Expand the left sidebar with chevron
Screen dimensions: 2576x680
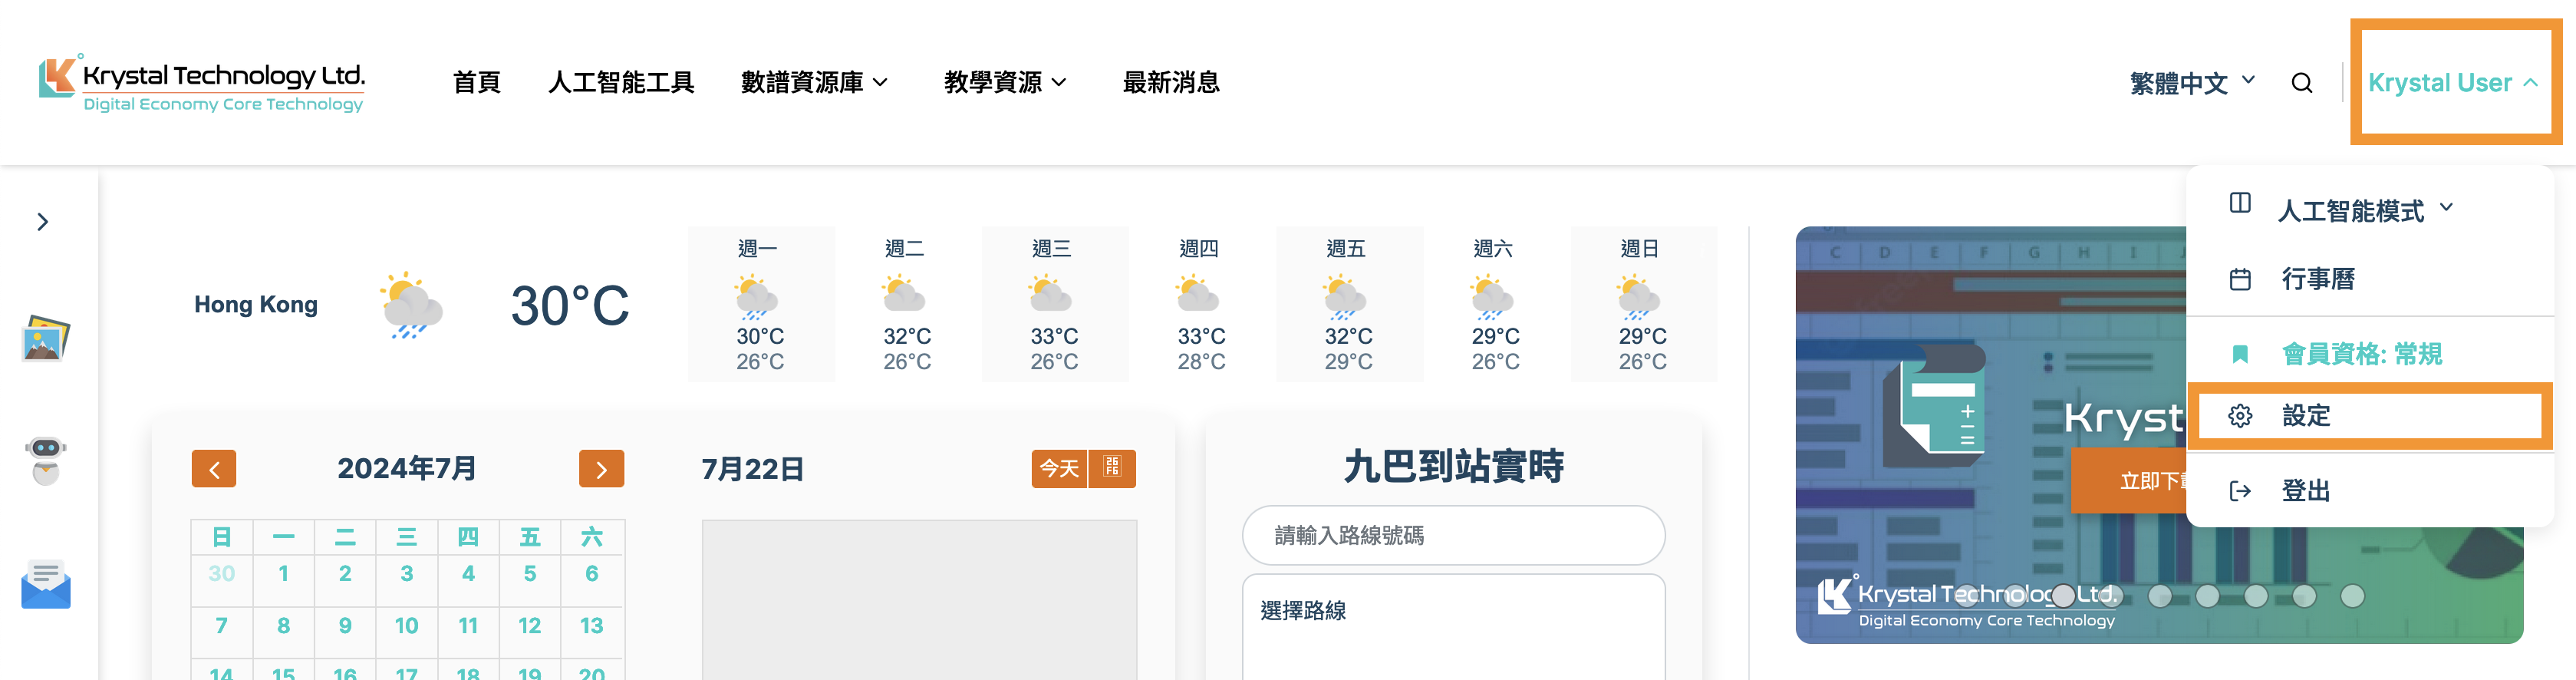point(42,222)
